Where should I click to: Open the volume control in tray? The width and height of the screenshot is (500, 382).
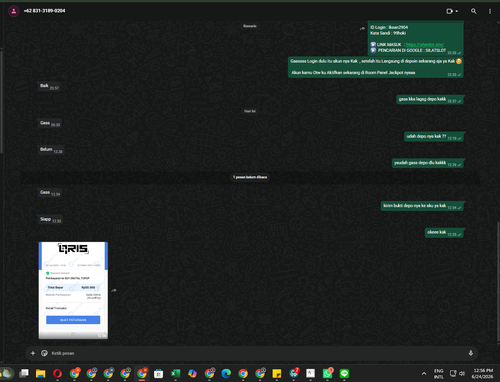462,373
